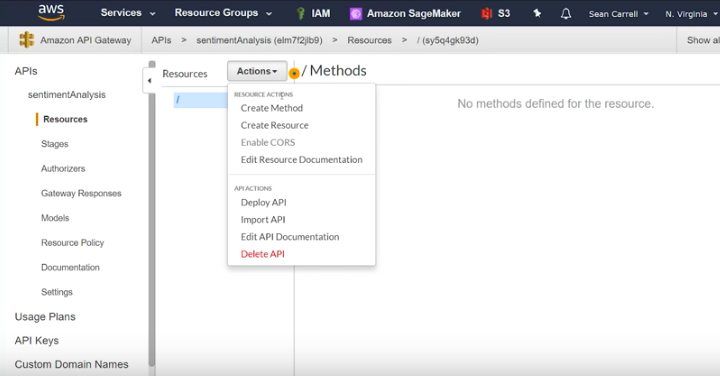Open Documentation in the sidebar
The image size is (720, 376).
[x=70, y=267]
